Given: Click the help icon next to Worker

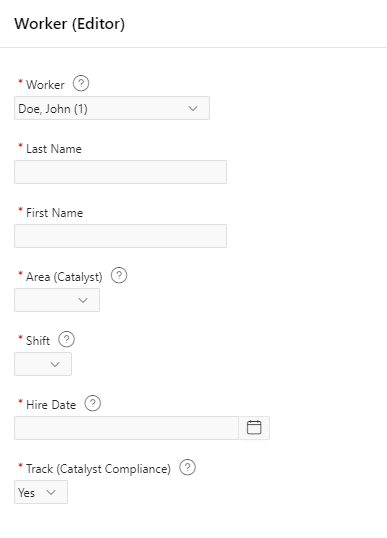Looking at the screenshot, I should coord(81,84).
